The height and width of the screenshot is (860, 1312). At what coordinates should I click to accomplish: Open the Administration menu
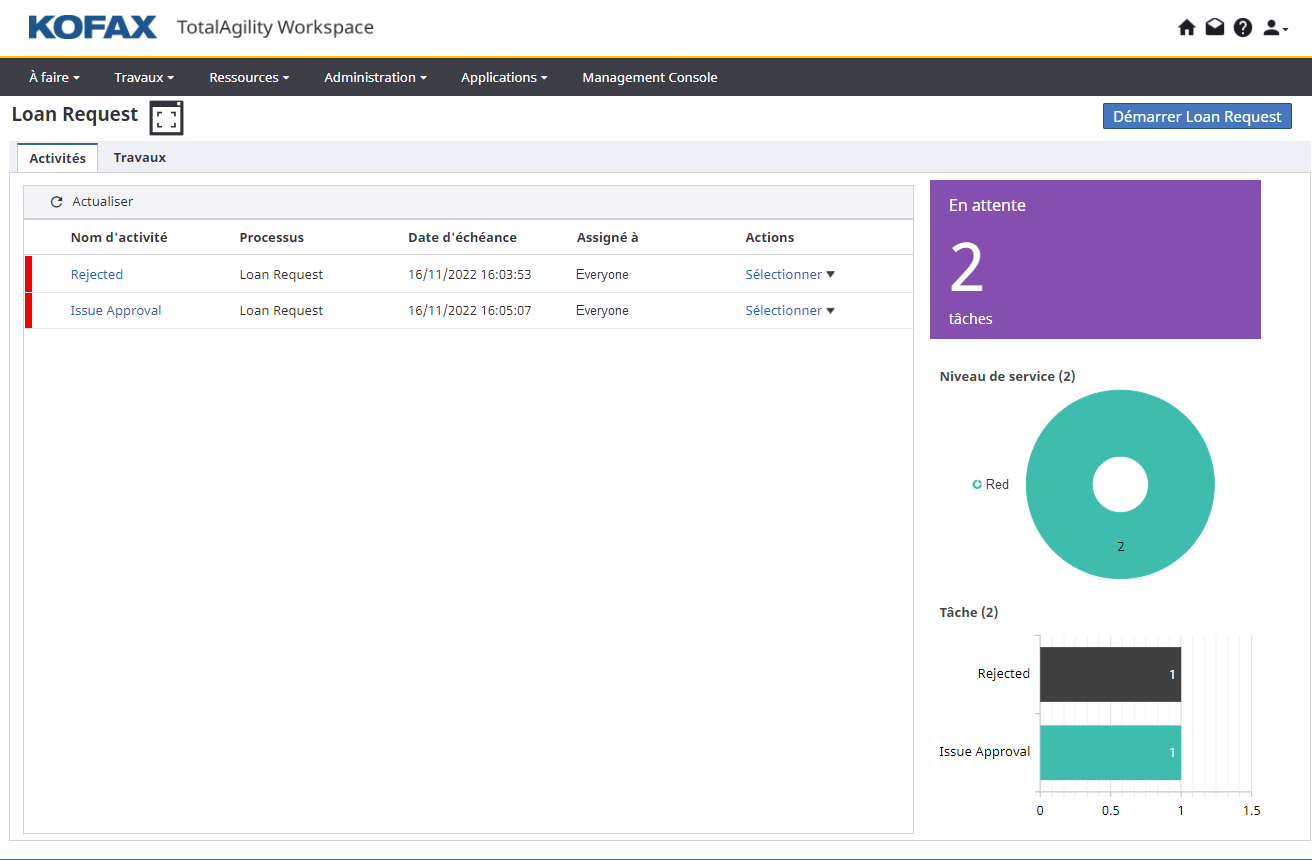click(x=375, y=77)
